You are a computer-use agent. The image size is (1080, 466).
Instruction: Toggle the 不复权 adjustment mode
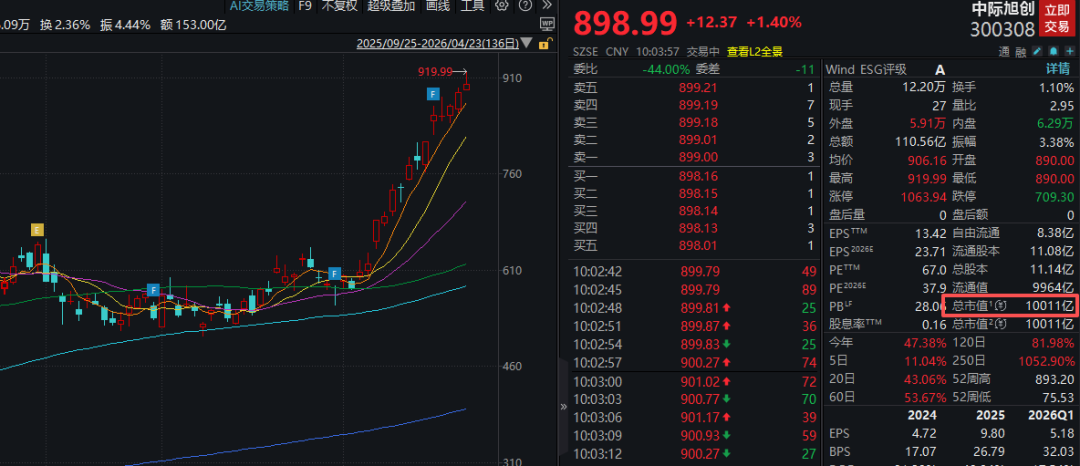coord(339,5)
